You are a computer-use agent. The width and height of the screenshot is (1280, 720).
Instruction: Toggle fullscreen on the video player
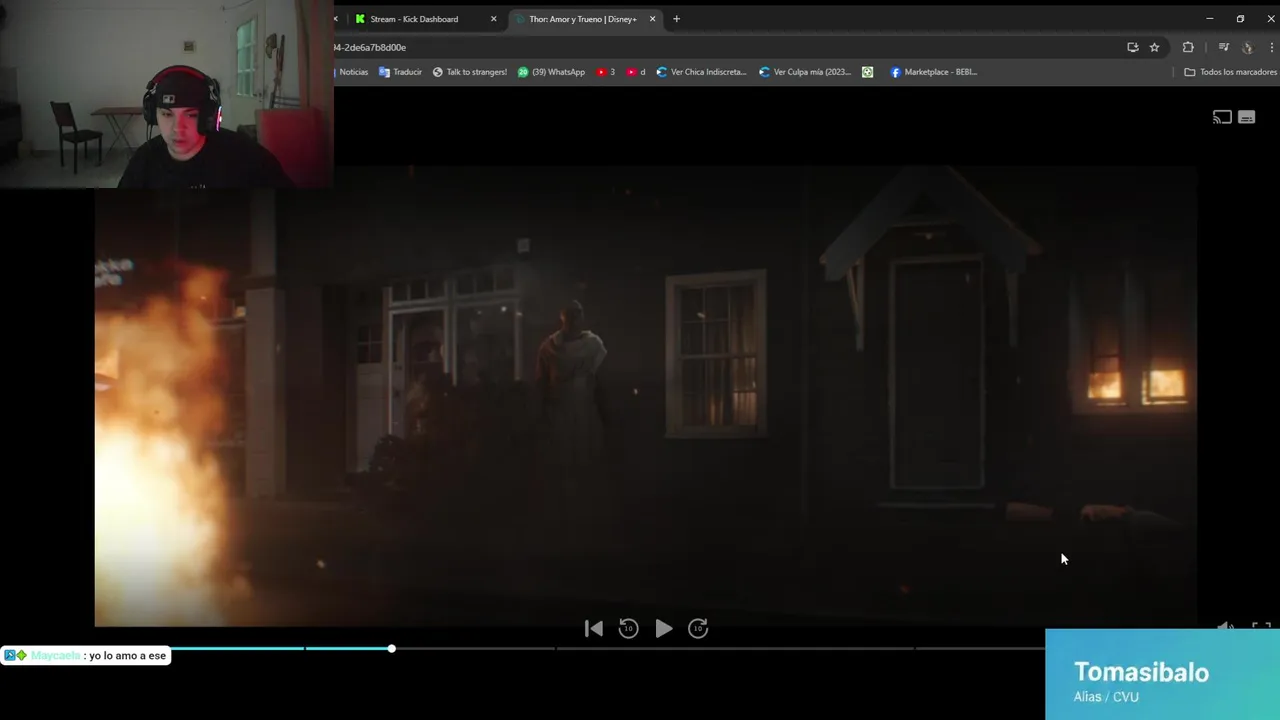pyautogui.click(x=1261, y=627)
